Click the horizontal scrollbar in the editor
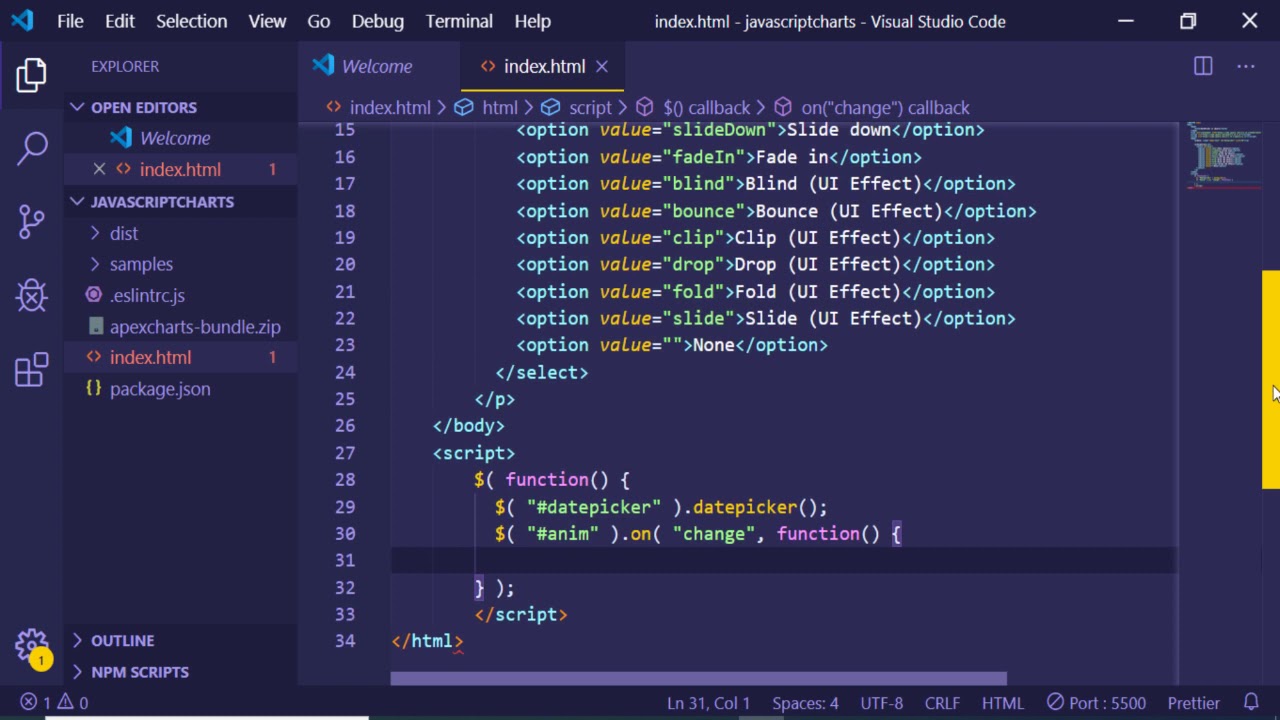 coord(698,679)
